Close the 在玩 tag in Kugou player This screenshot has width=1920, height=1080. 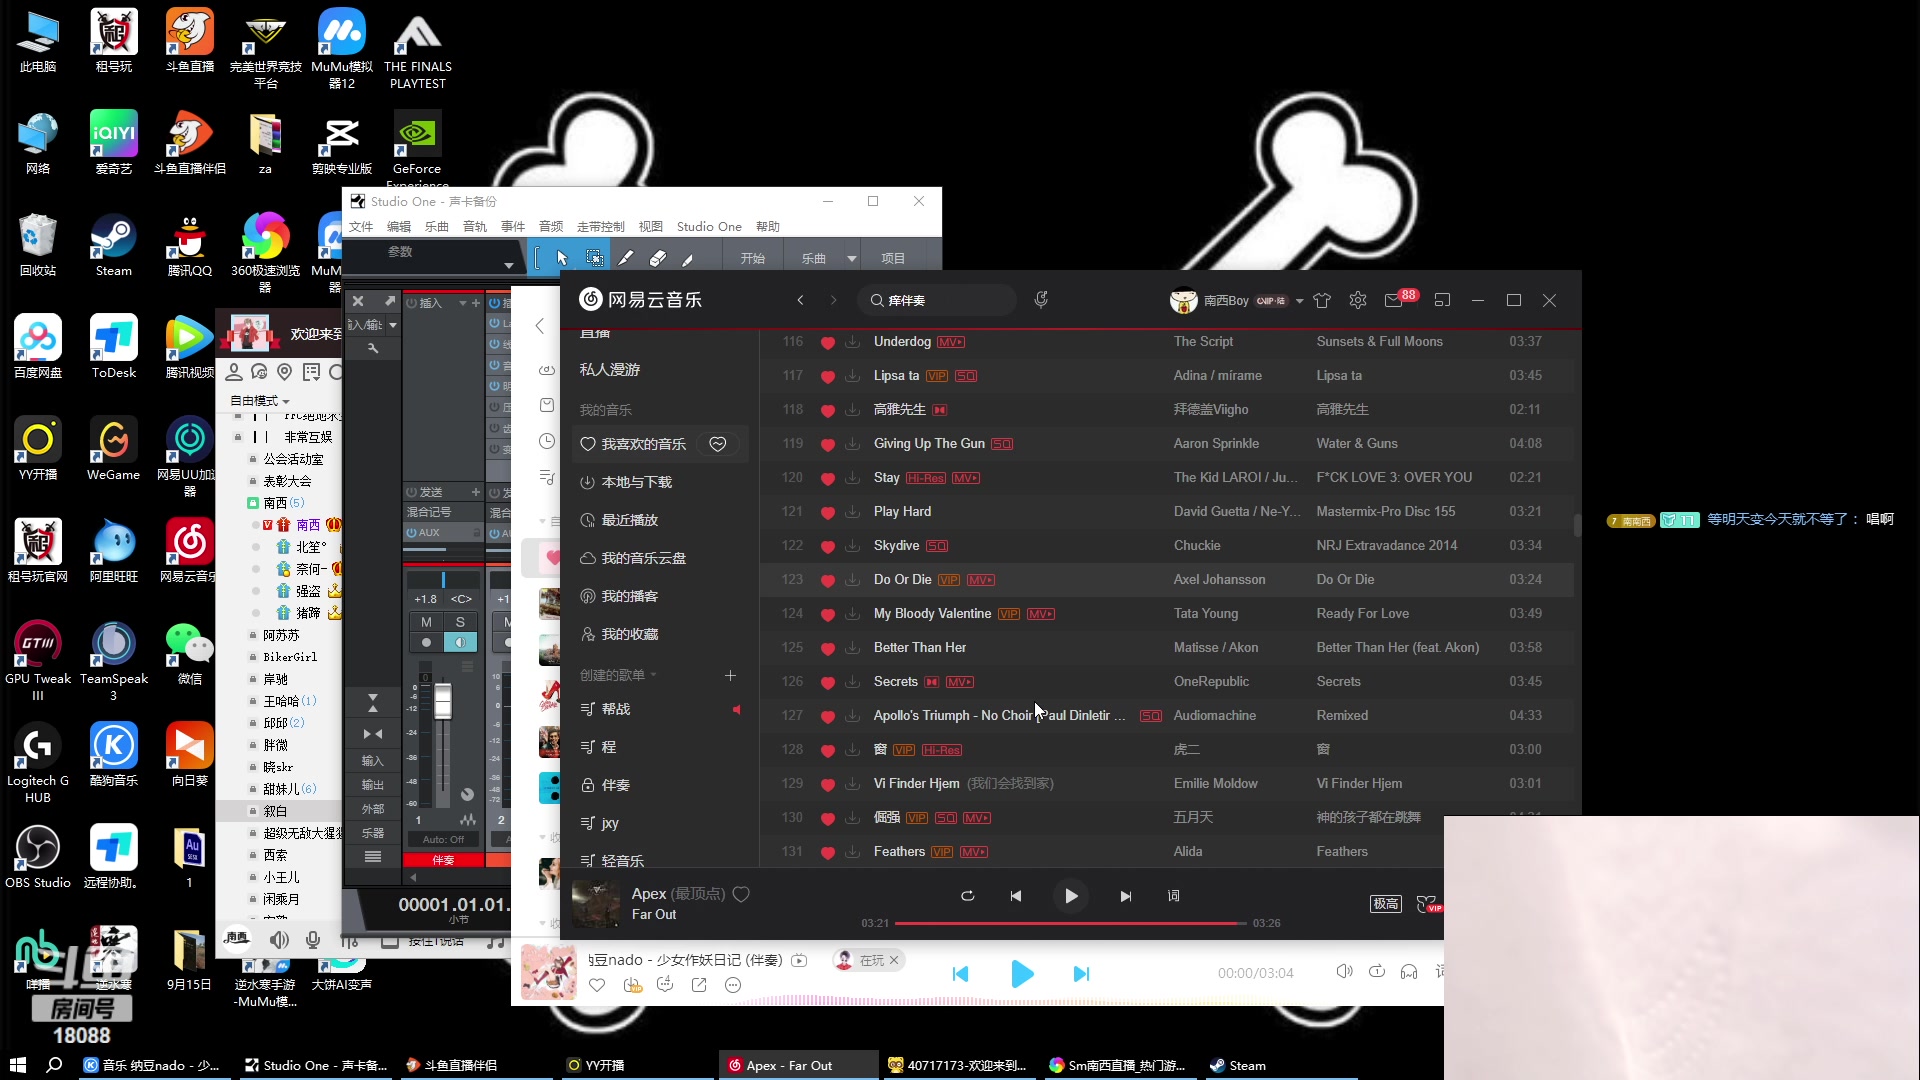click(x=894, y=960)
